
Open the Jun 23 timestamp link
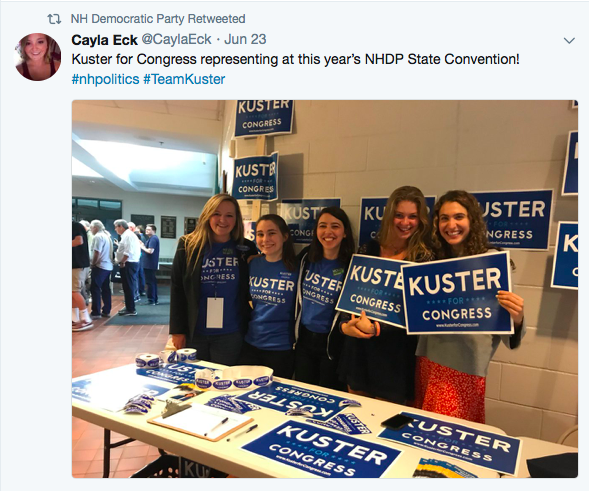pos(245,39)
